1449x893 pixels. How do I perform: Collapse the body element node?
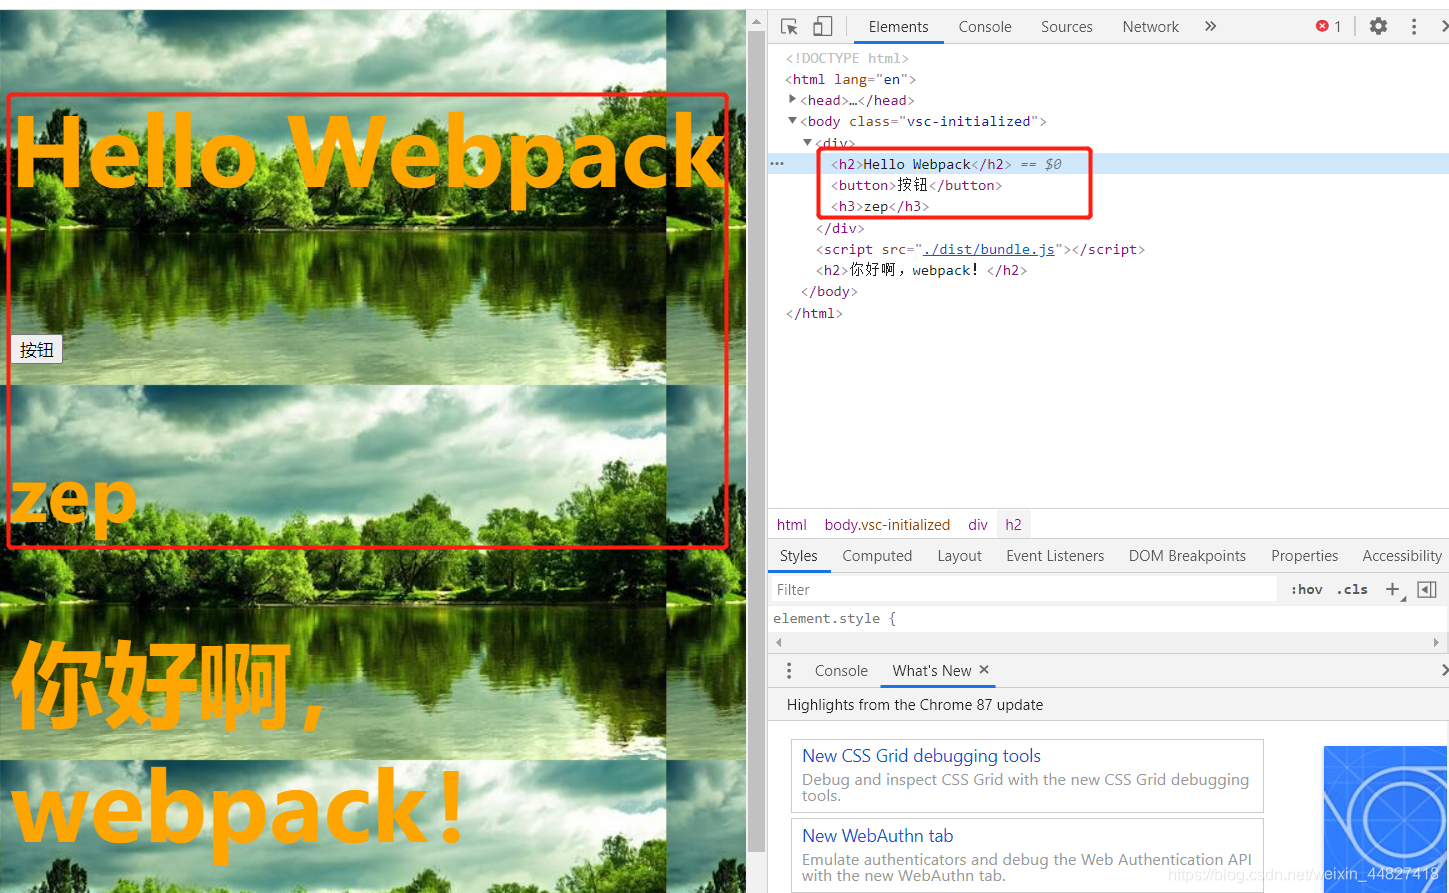click(792, 121)
